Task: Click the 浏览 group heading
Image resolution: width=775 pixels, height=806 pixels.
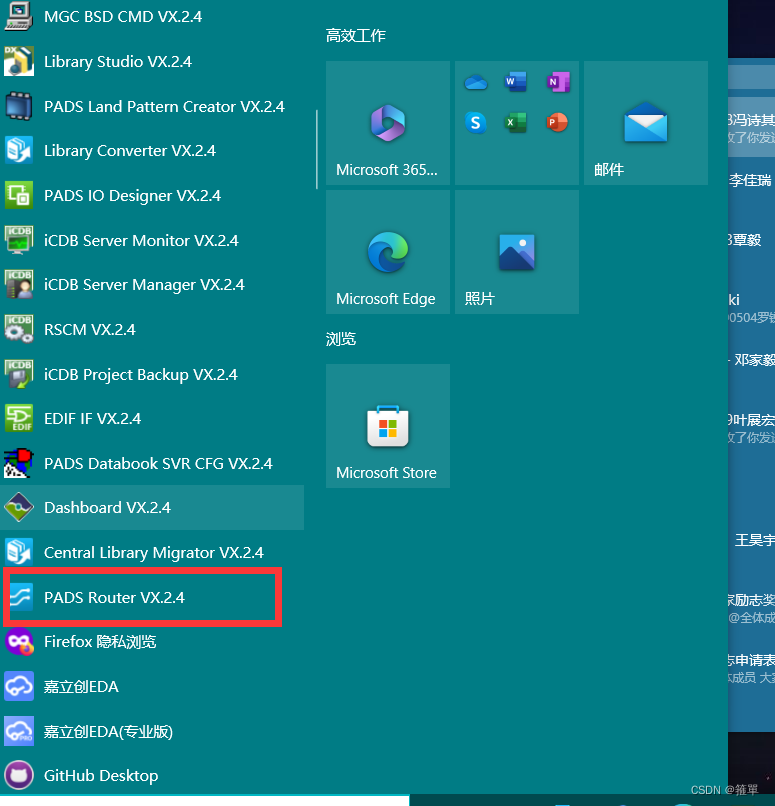Action: pos(341,339)
